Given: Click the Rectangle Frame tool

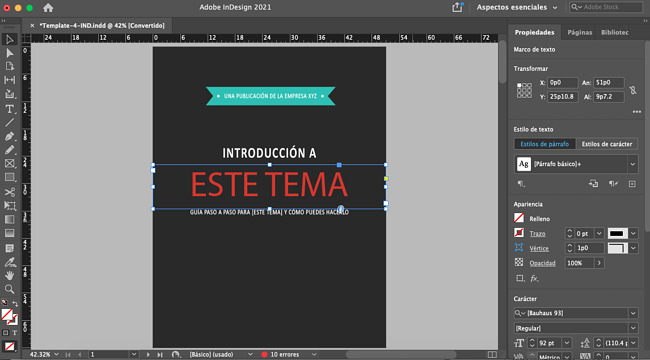Looking at the screenshot, I should click(9, 164).
